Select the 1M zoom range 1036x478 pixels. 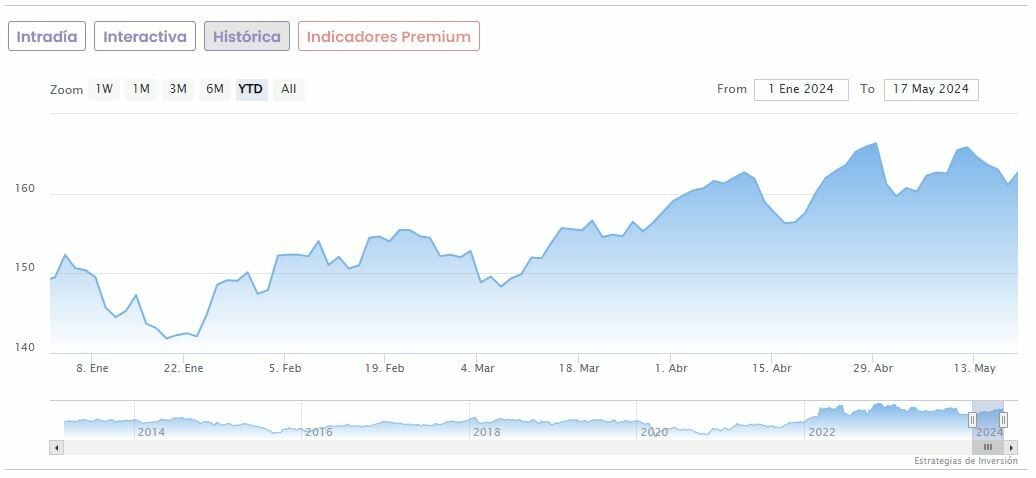coord(141,89)
